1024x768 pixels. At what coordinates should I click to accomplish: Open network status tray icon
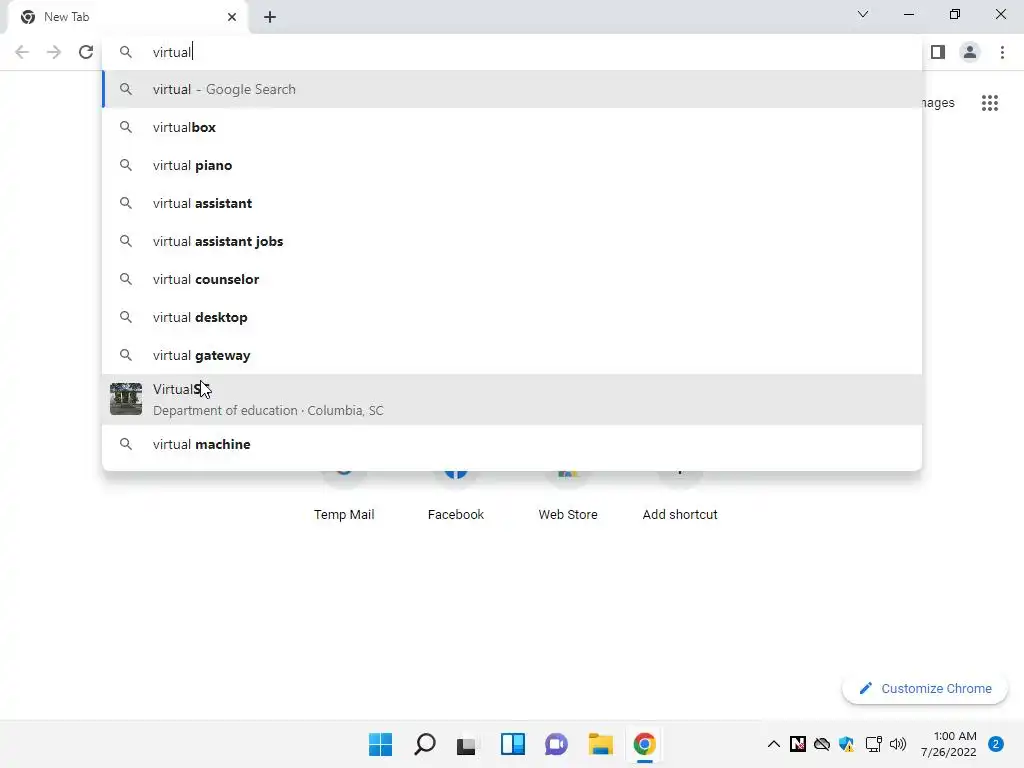click(873, 744)
